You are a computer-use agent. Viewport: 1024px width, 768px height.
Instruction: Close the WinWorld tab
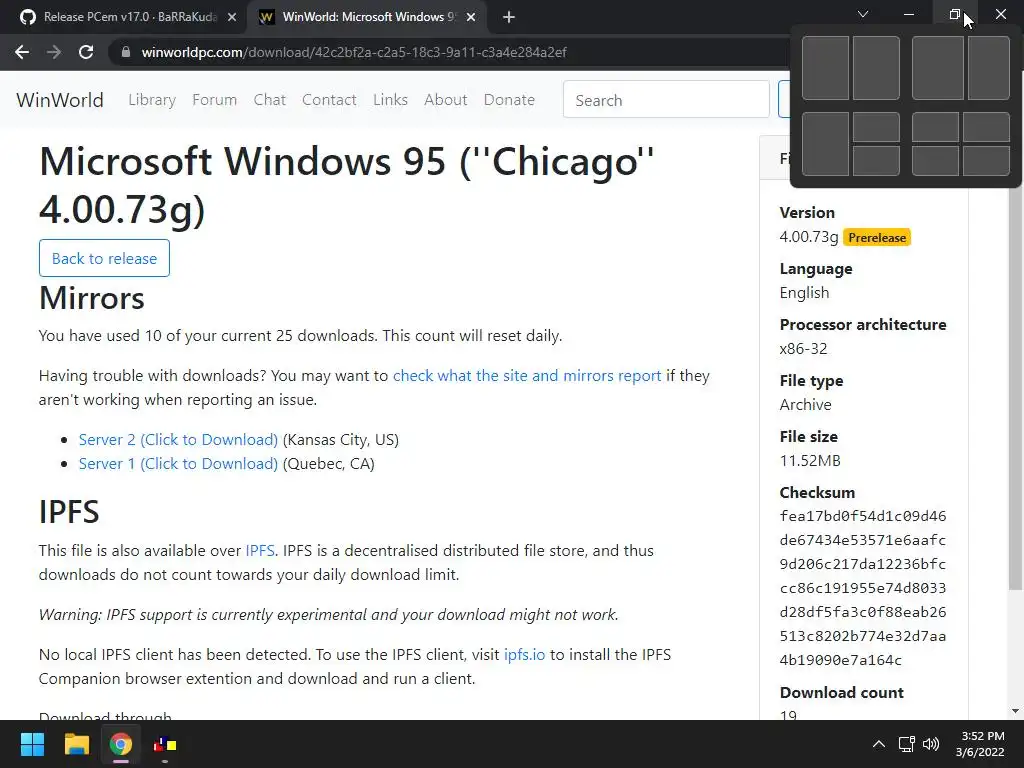(471, 17)
